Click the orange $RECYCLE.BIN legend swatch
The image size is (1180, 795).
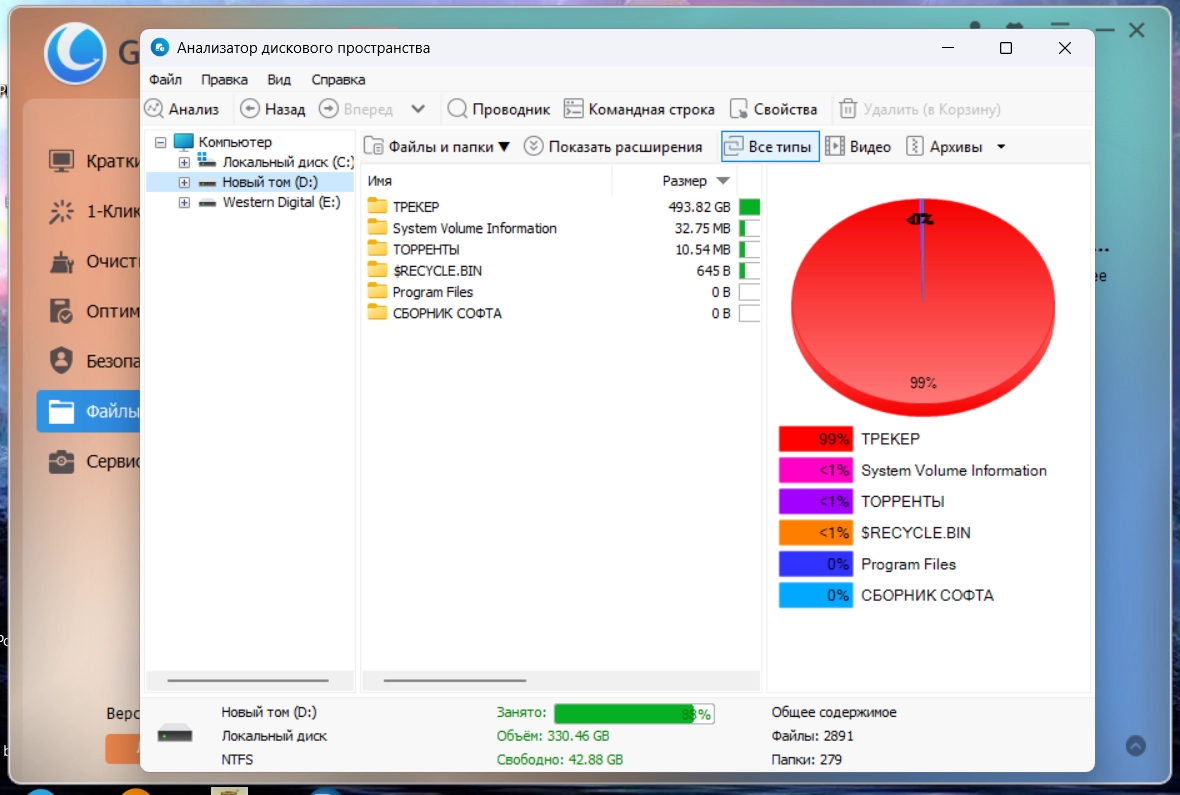[x=816, y=533]
